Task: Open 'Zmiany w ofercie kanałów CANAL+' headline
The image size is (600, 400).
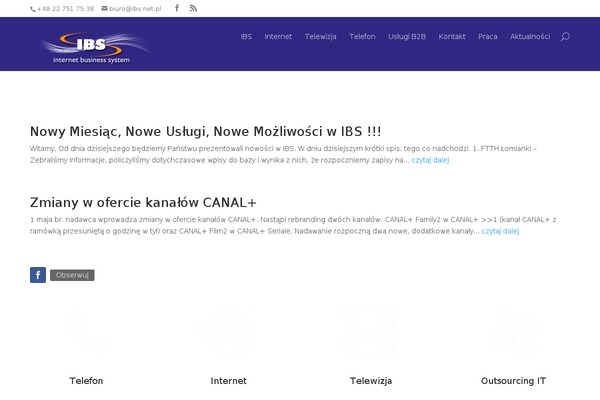Action: (x=143, y=201)
